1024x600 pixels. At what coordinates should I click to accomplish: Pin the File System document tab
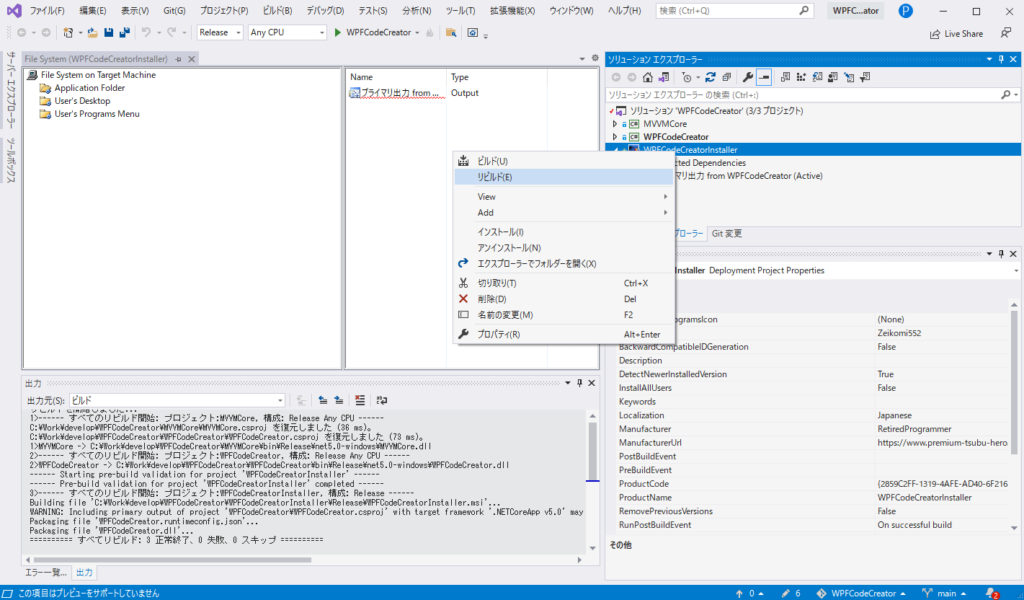(178, 59)
